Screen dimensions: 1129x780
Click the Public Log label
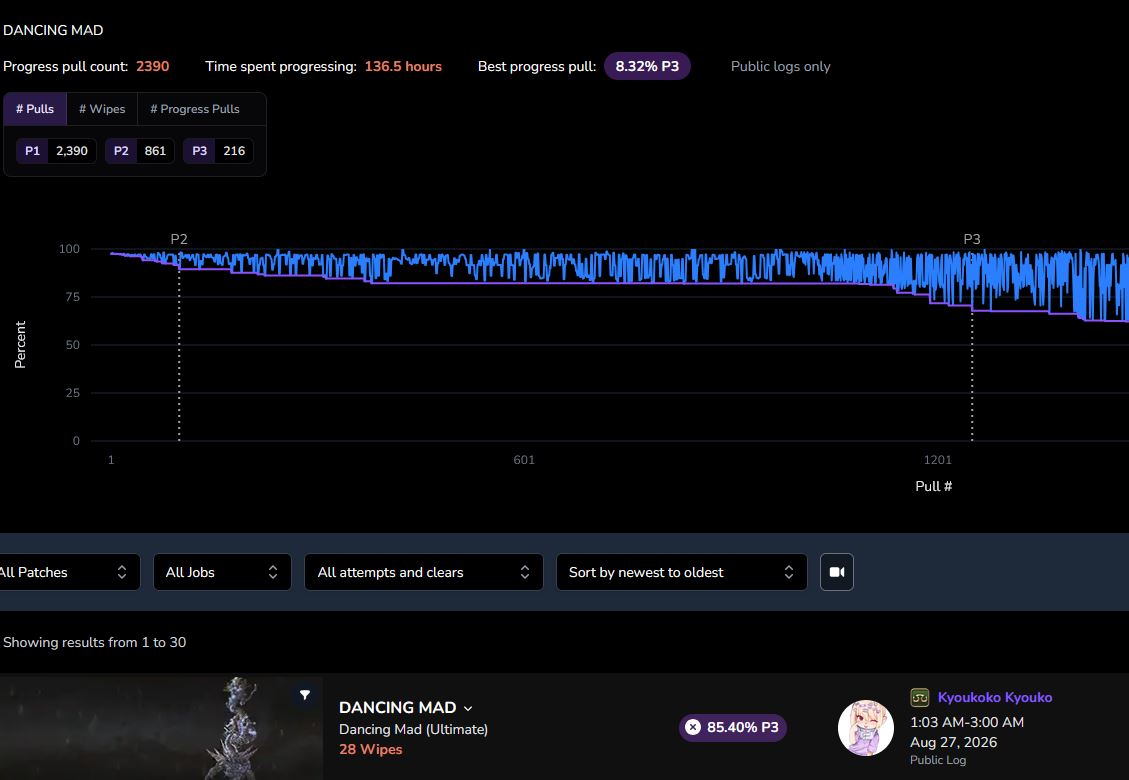(937, 760)
